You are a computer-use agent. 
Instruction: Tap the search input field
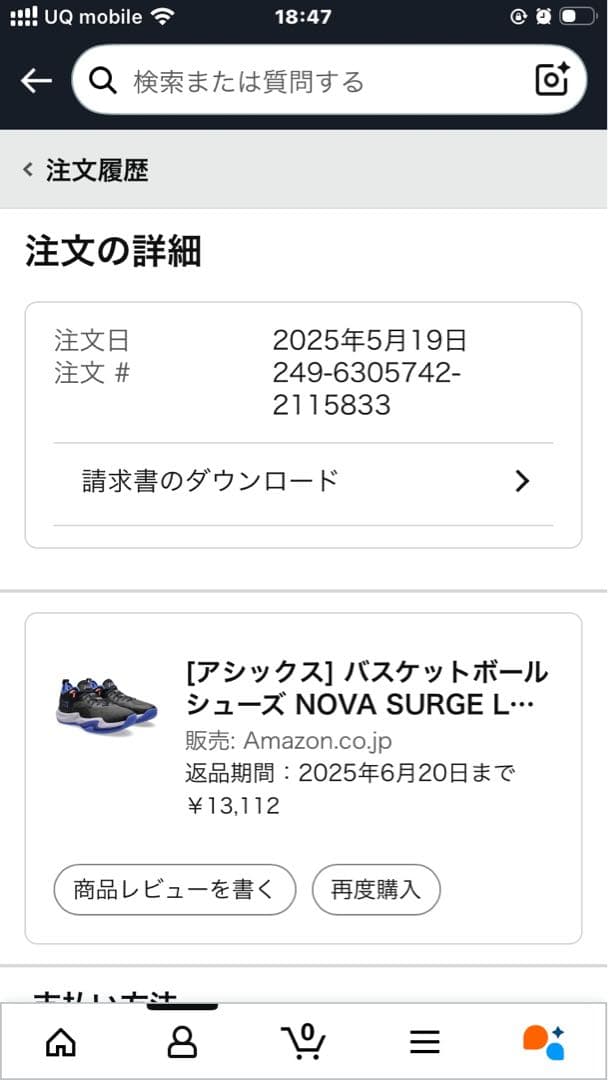click(300, 80)
